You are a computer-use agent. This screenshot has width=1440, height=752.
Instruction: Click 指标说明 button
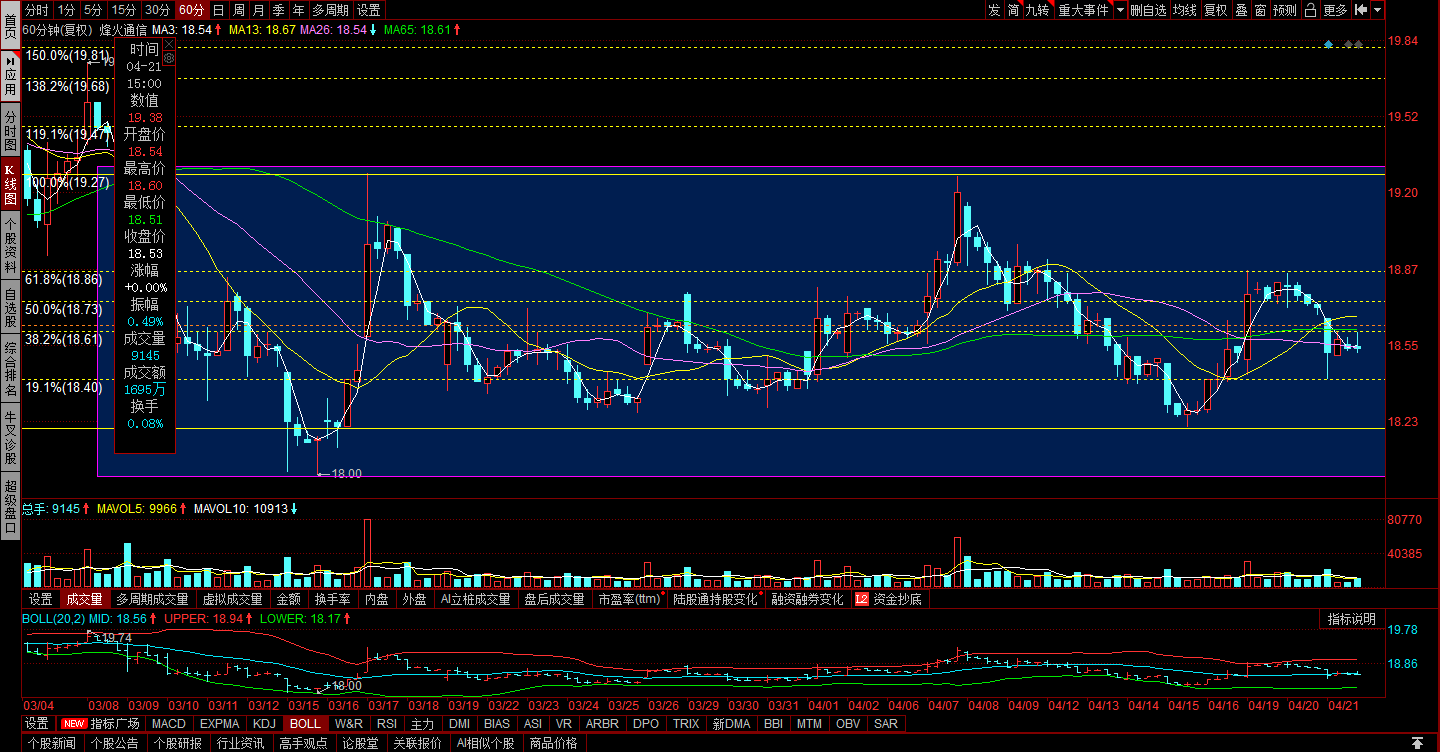[x=1352, y=619]
